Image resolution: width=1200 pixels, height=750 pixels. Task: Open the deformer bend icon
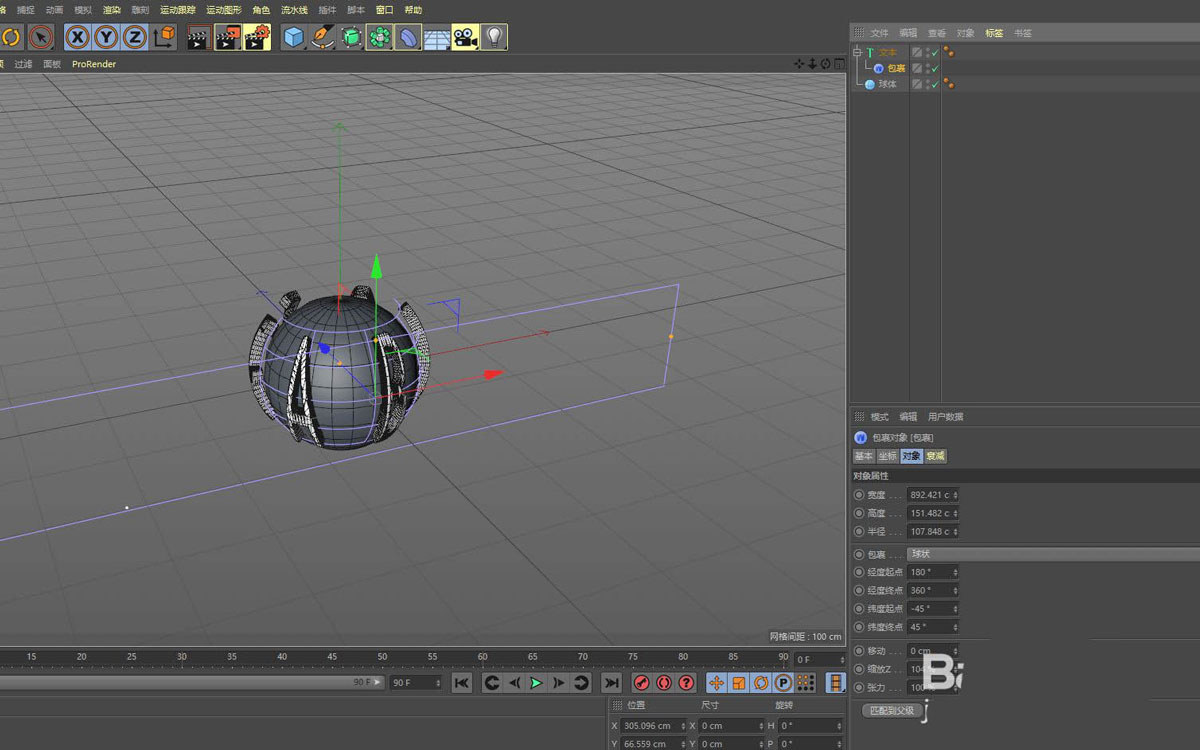point(408,38)
